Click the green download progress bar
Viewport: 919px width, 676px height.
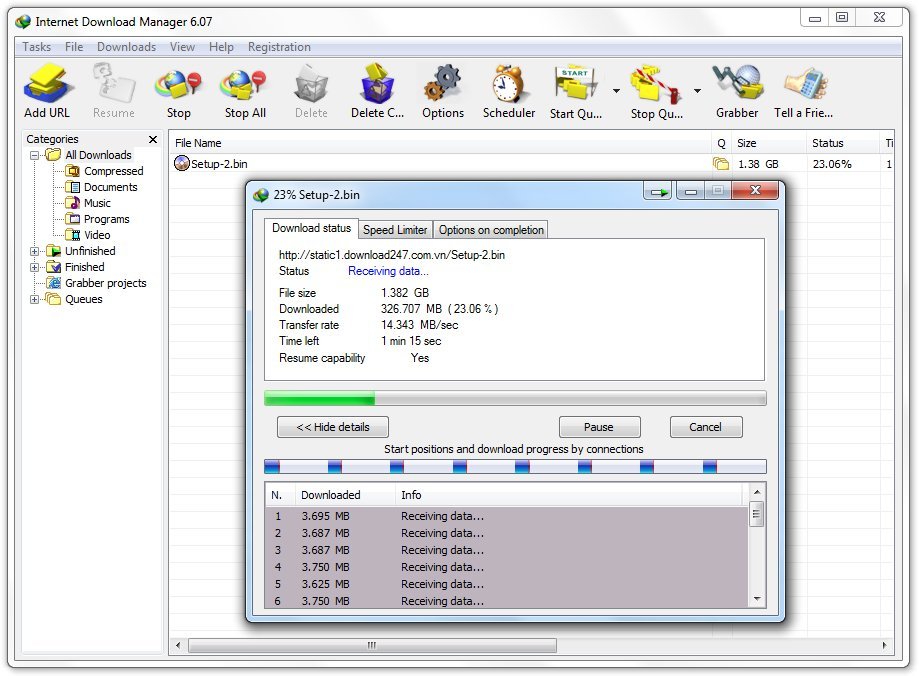[320, 398]
